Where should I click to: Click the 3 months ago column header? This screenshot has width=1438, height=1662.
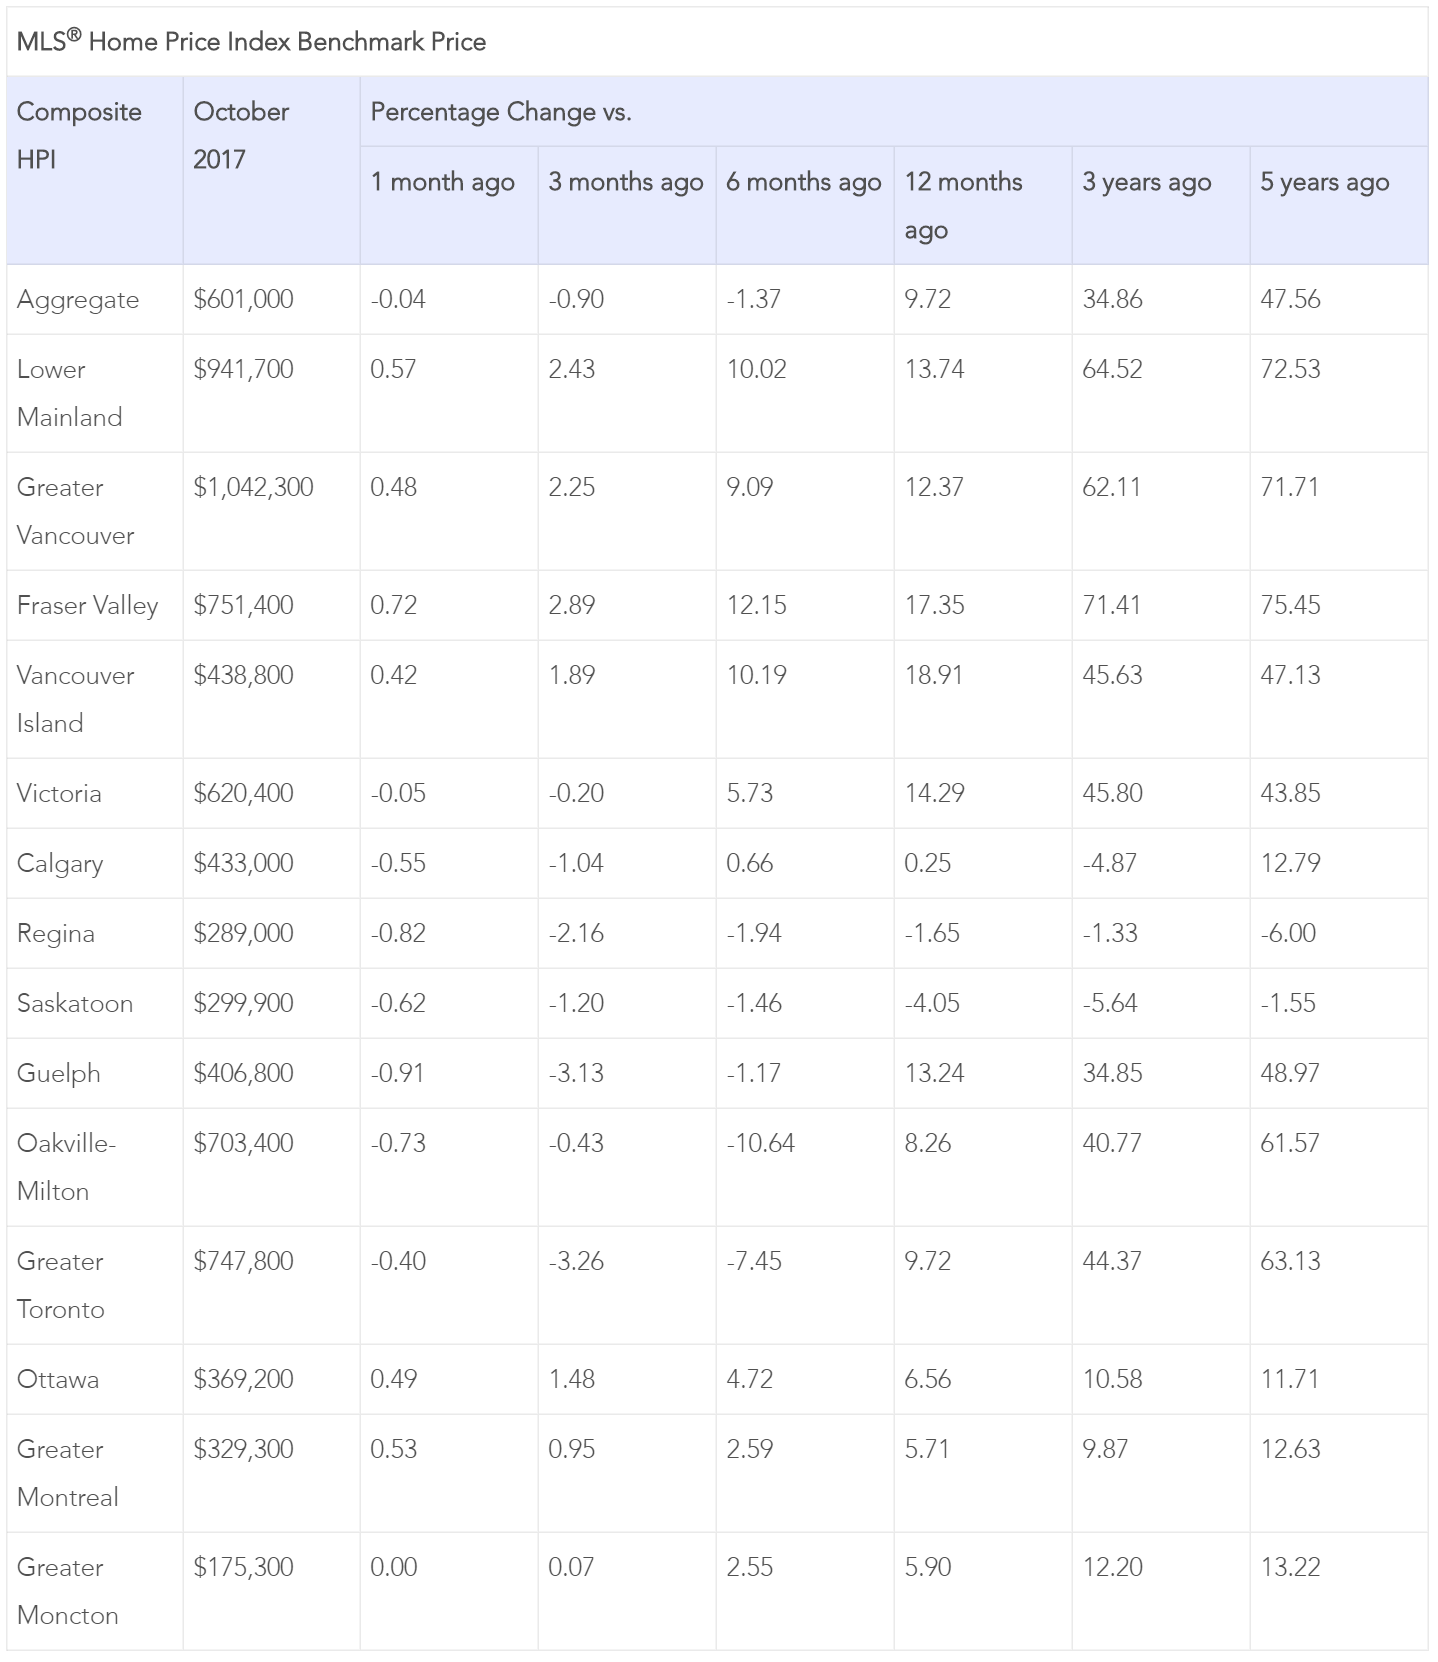click(x=625, y=182)
